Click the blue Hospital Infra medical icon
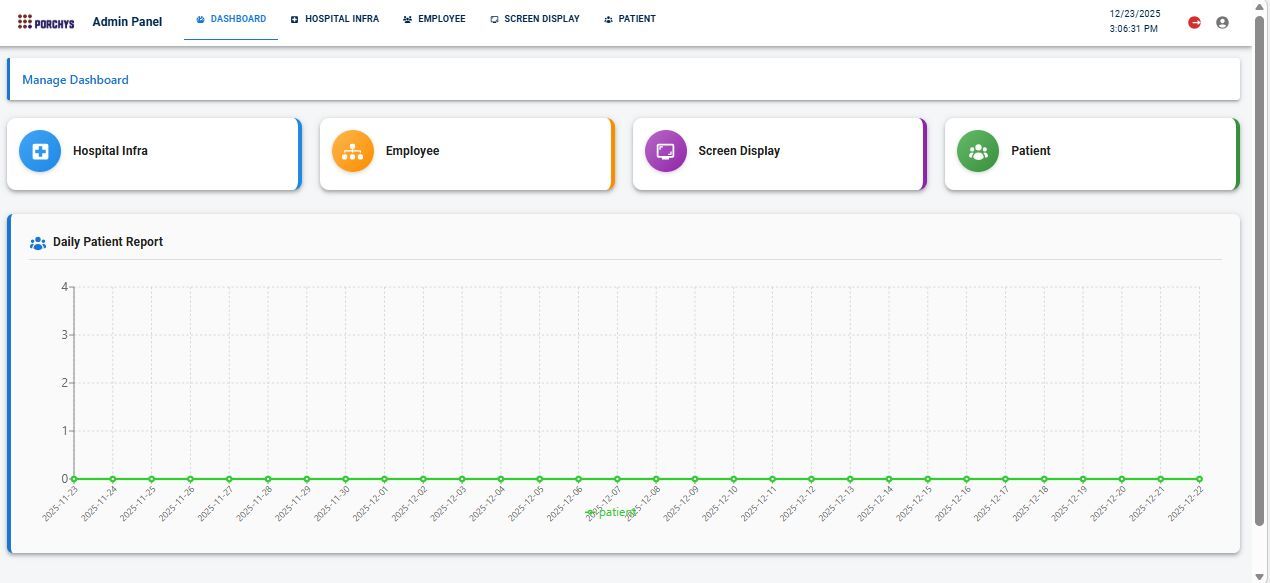 [x=40, y=152]
